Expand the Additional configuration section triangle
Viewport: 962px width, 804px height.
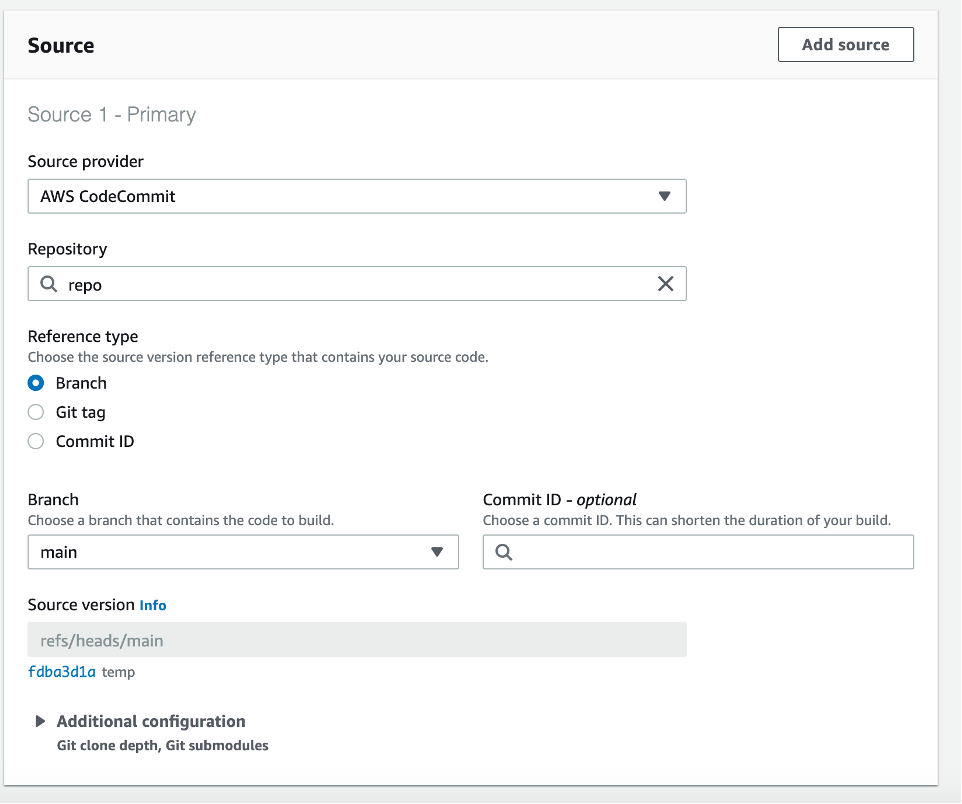(x=41, y=721)
